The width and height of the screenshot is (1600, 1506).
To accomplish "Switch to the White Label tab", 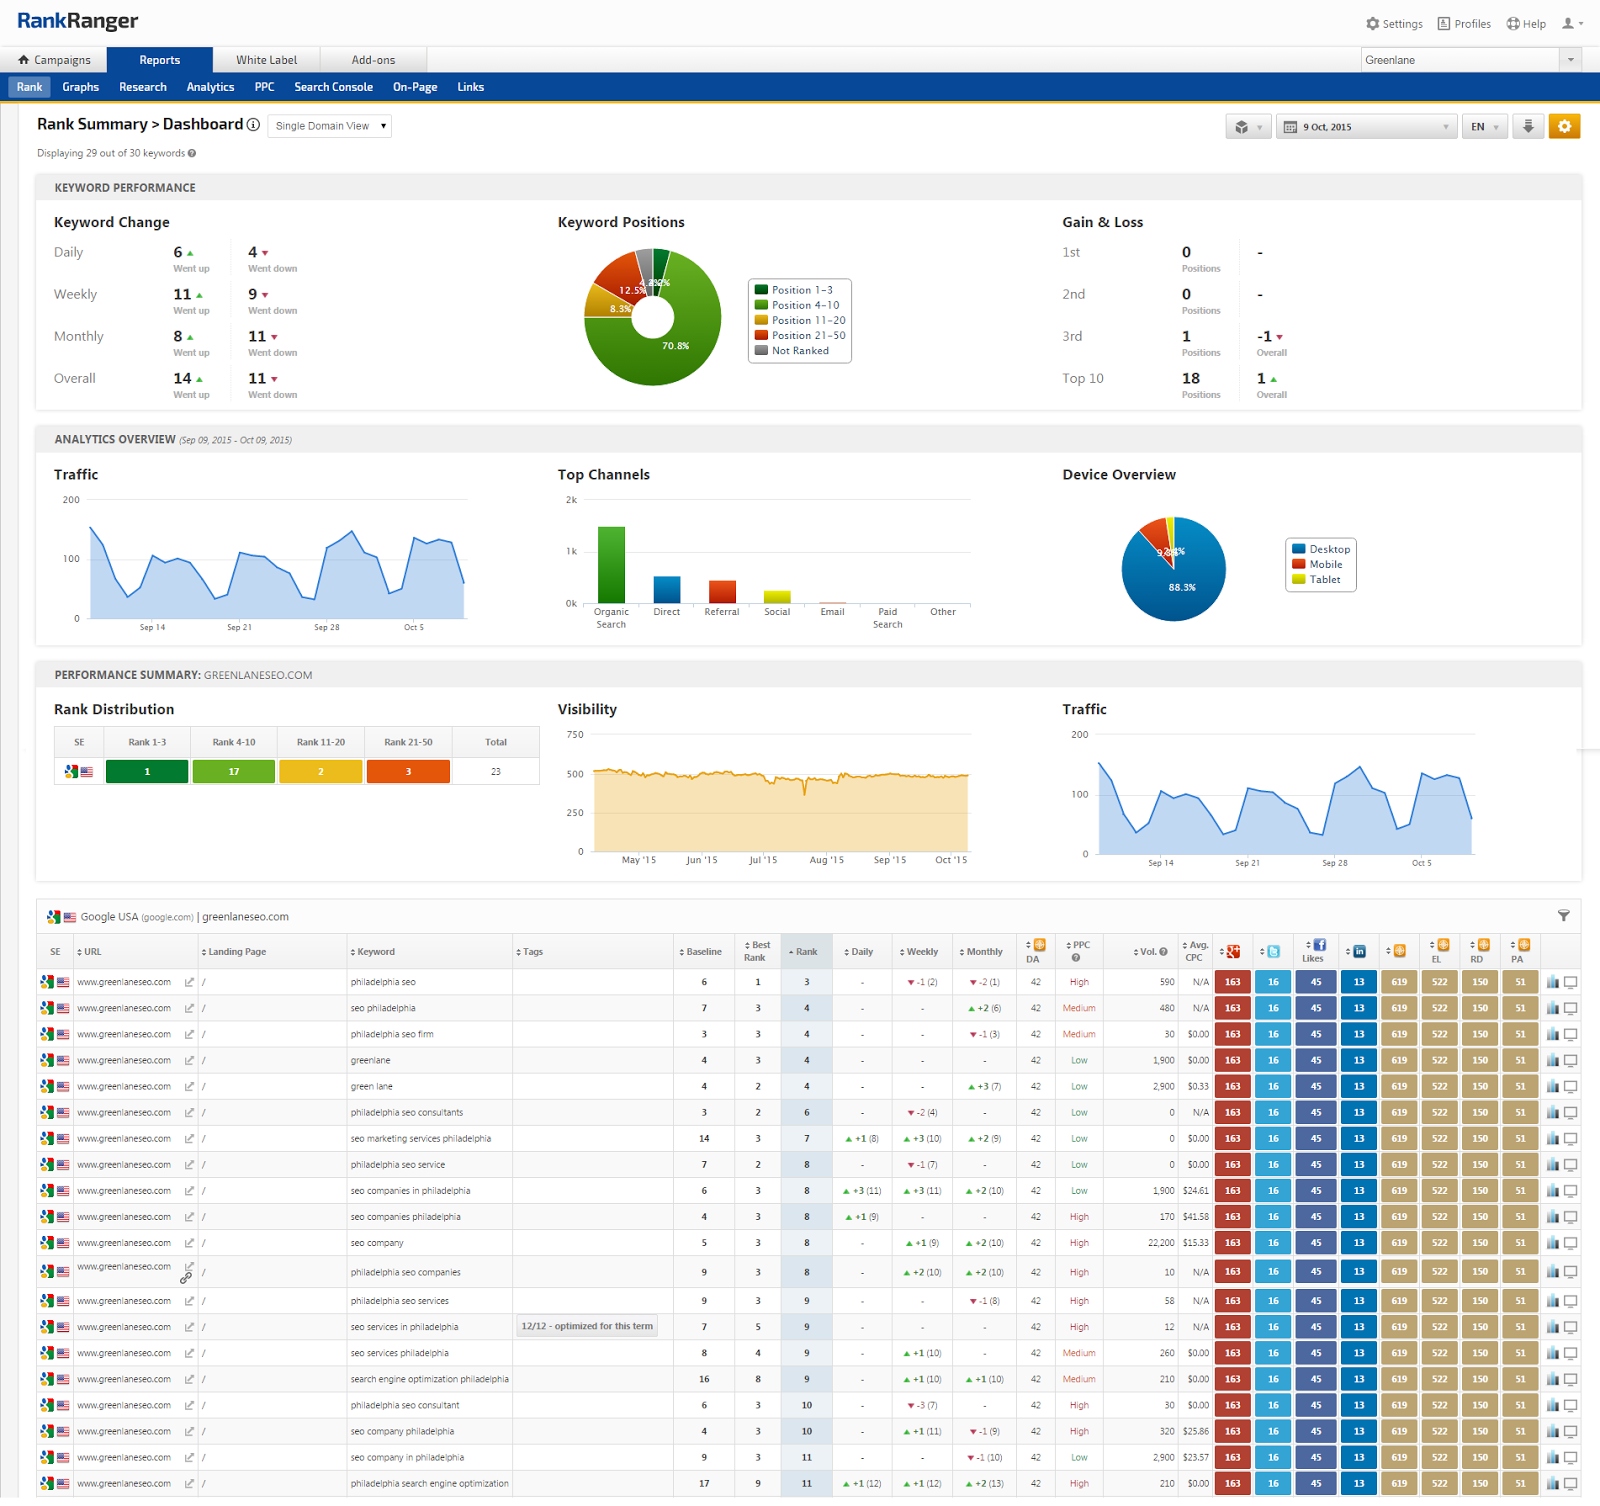I will (266, 60).
